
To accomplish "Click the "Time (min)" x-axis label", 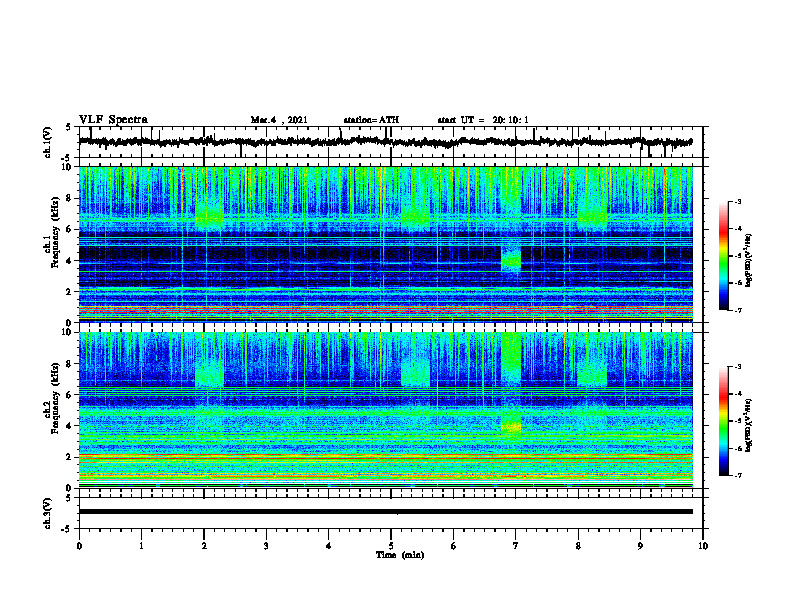I will (400, 555).
